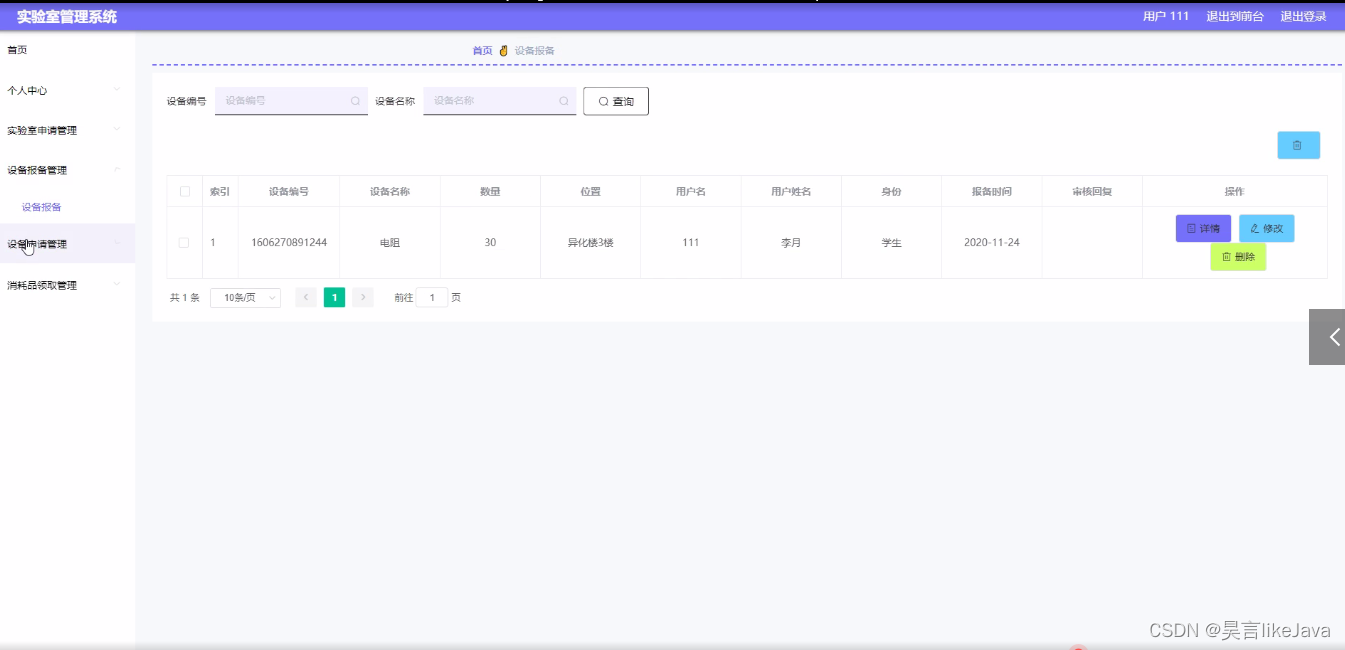Click 用户 111 in the header
Screen dimensions: 1345x650
tap(1166, 16)
